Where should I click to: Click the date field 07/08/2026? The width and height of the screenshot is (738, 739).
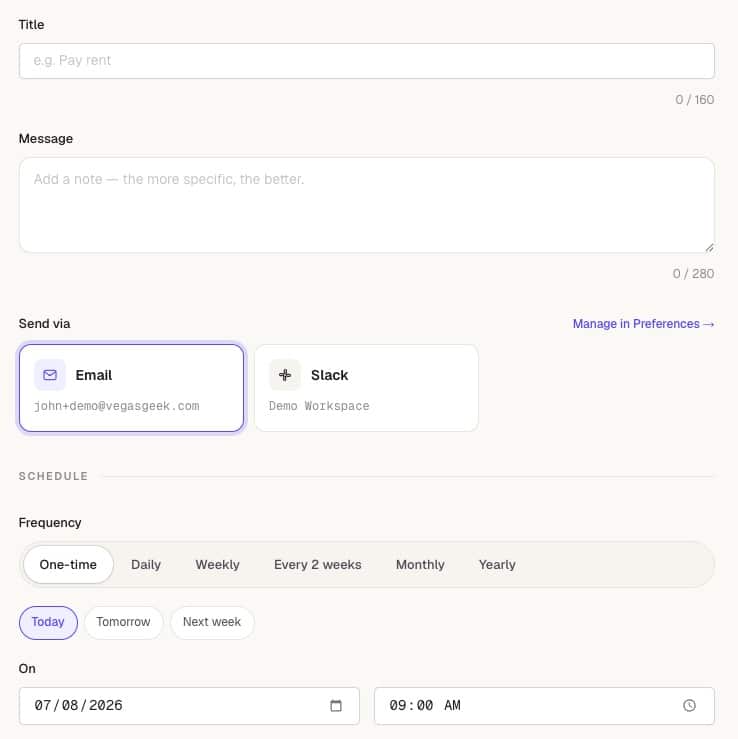click(189, 706)
